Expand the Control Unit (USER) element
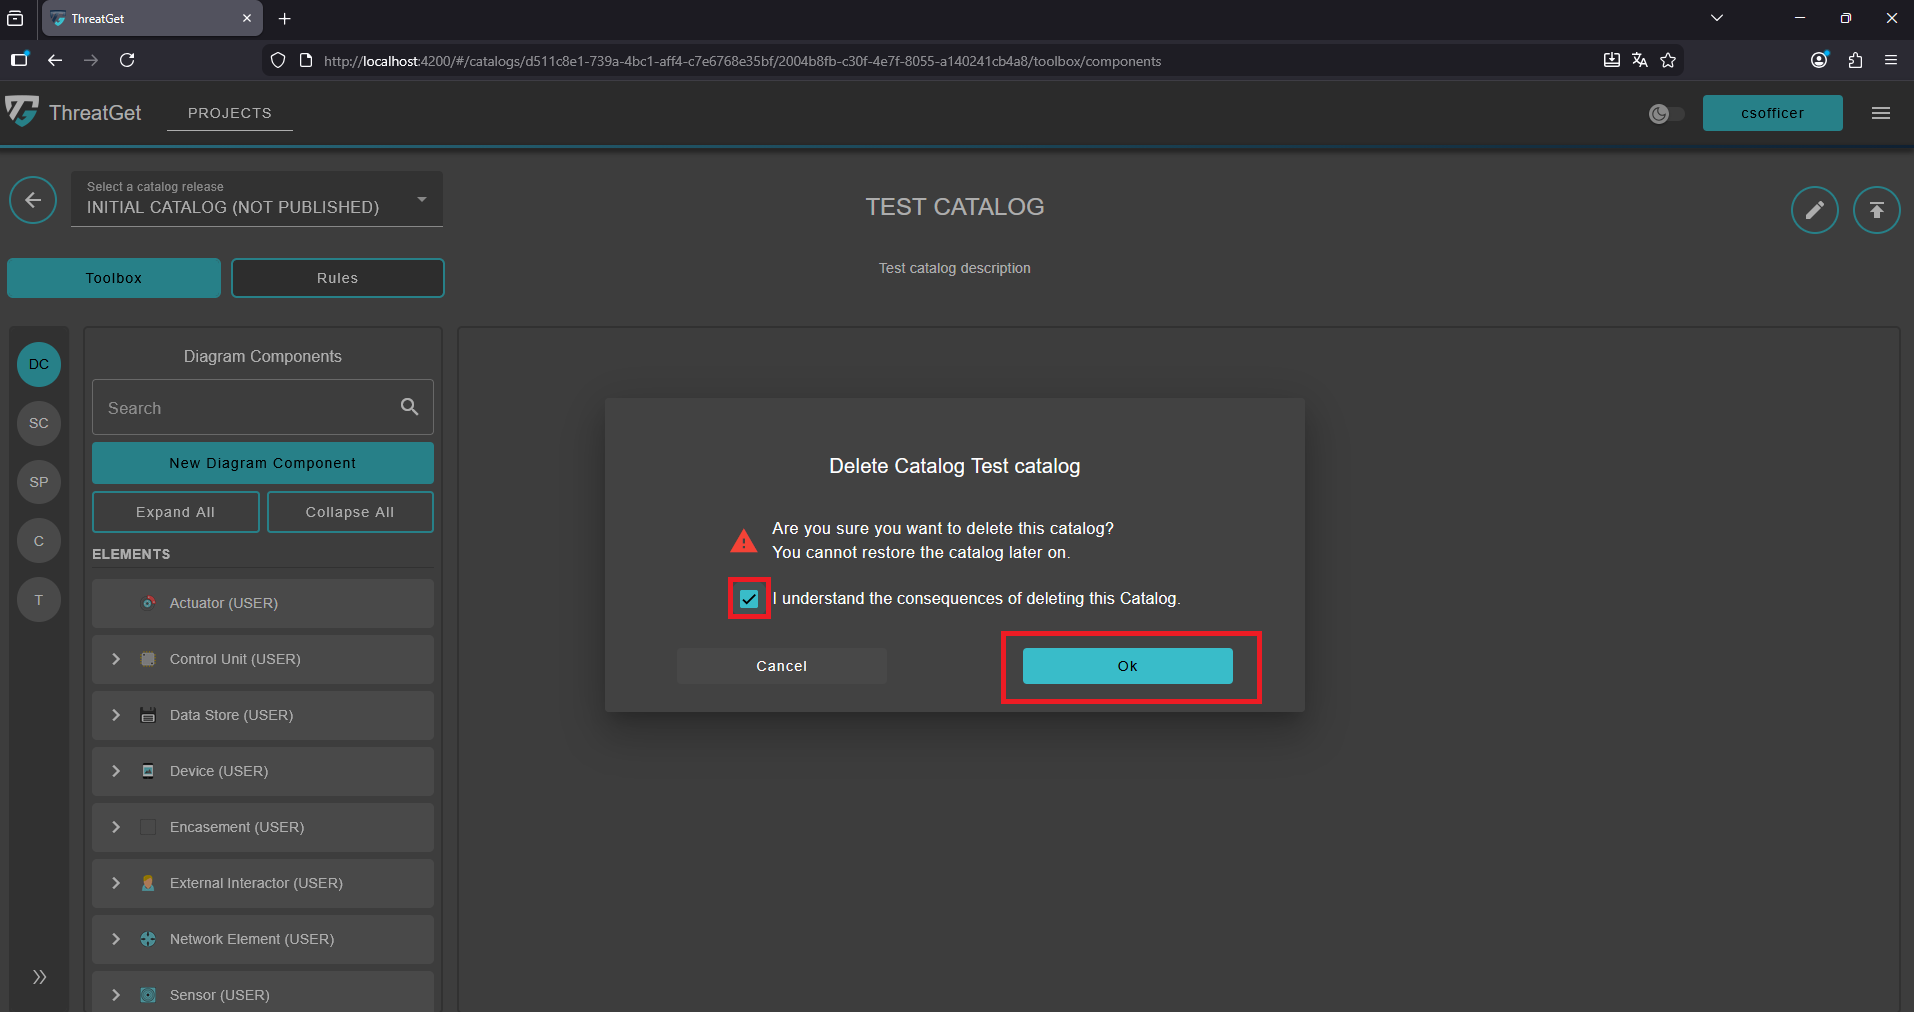 (115, 659)
